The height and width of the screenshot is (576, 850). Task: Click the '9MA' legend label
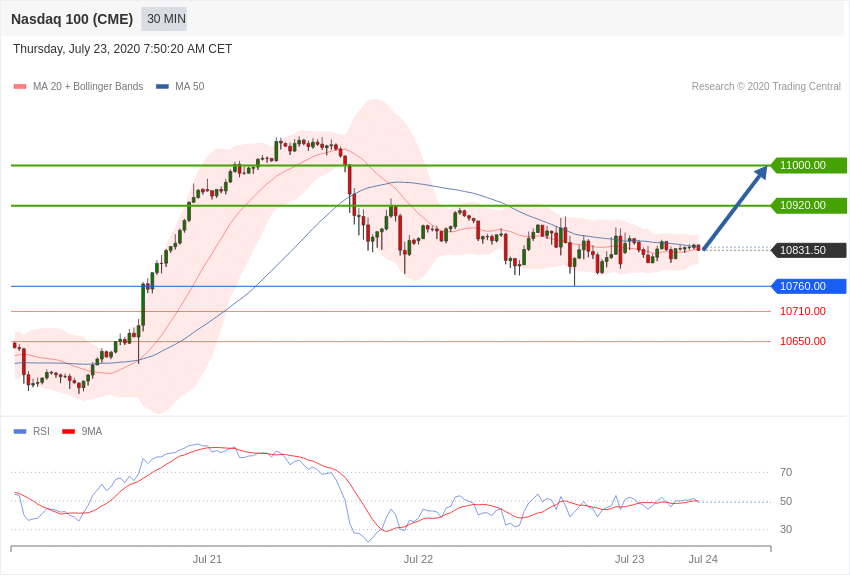92,431
